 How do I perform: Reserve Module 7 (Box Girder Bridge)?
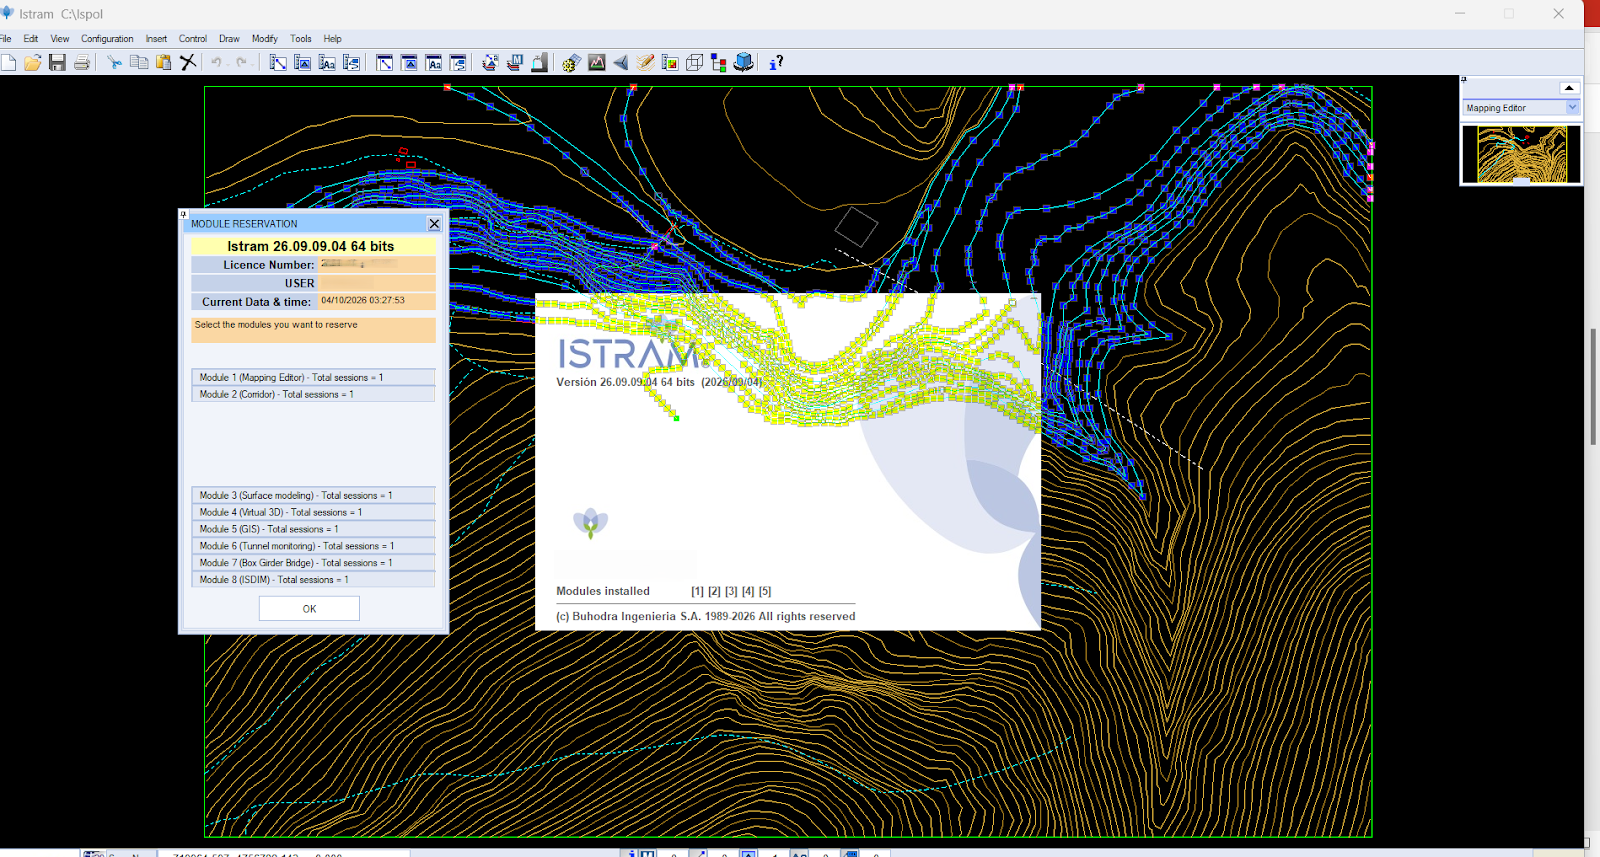313,563
